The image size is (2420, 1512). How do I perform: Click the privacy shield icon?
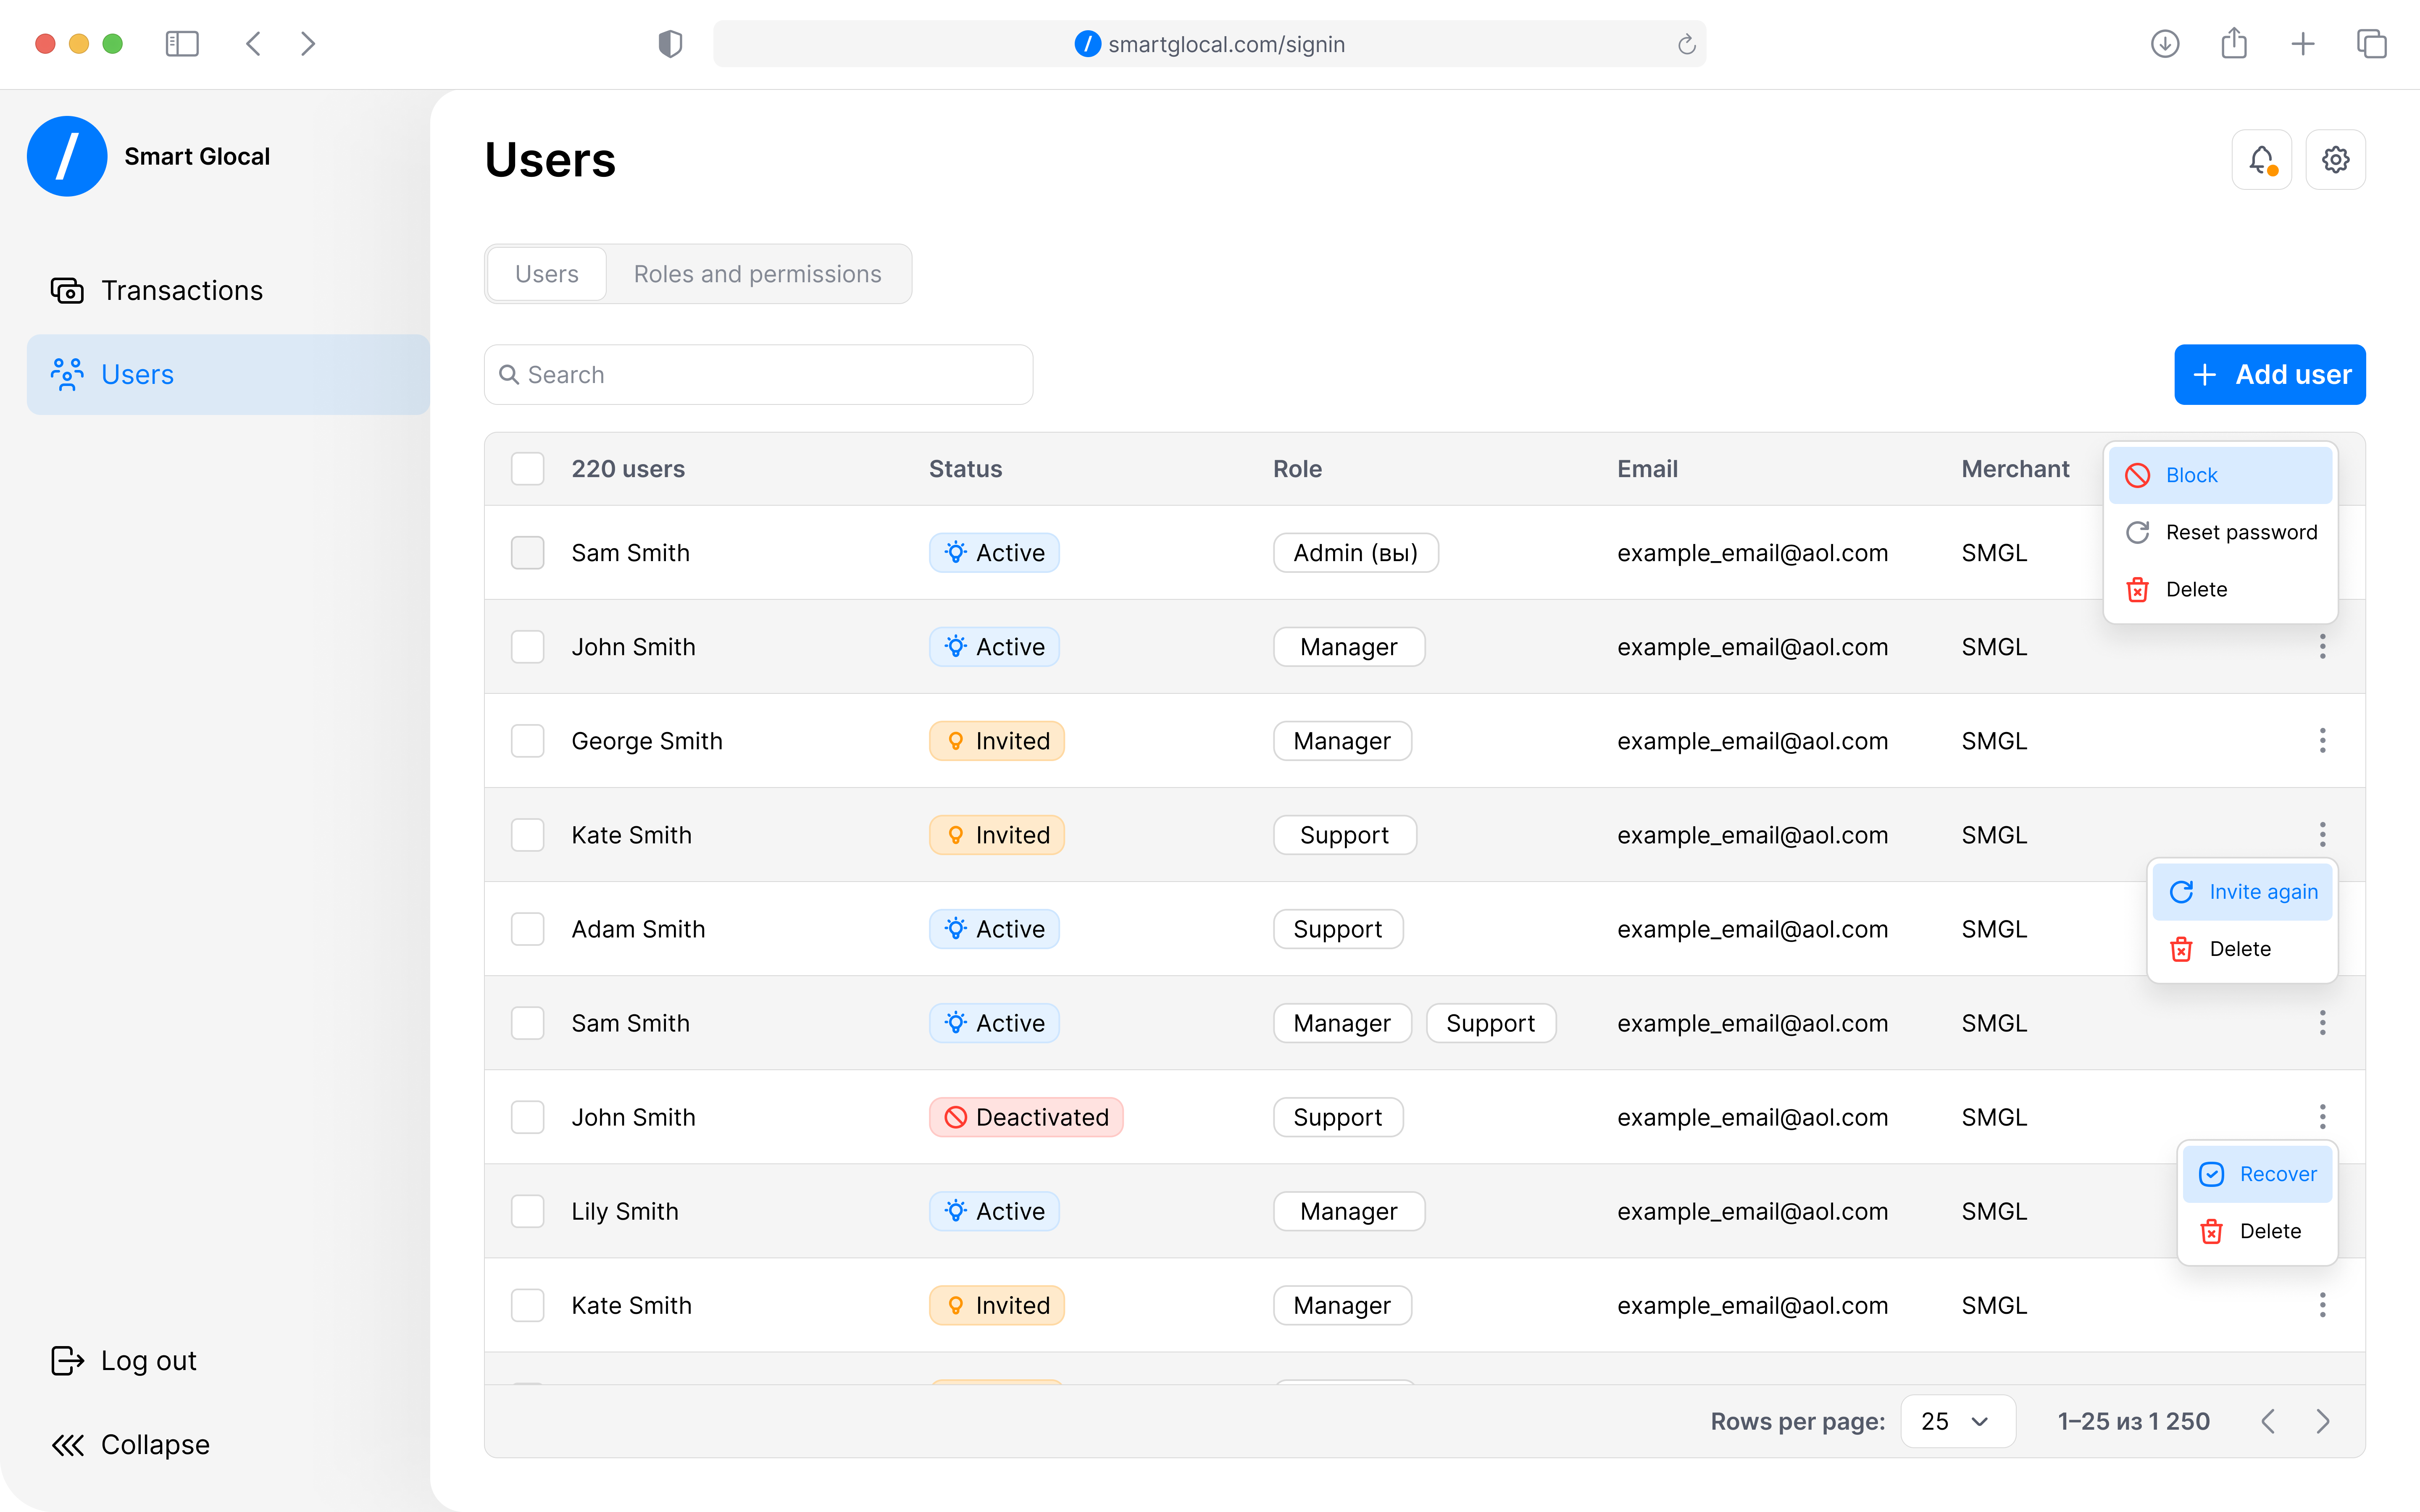tap(670, 44)
